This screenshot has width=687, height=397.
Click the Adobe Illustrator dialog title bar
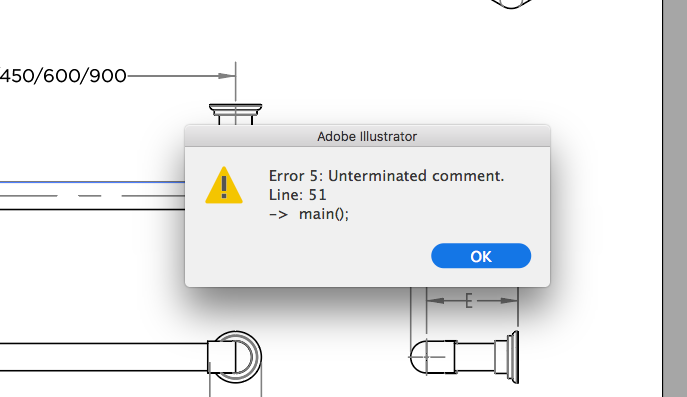(x=367, y=136)
